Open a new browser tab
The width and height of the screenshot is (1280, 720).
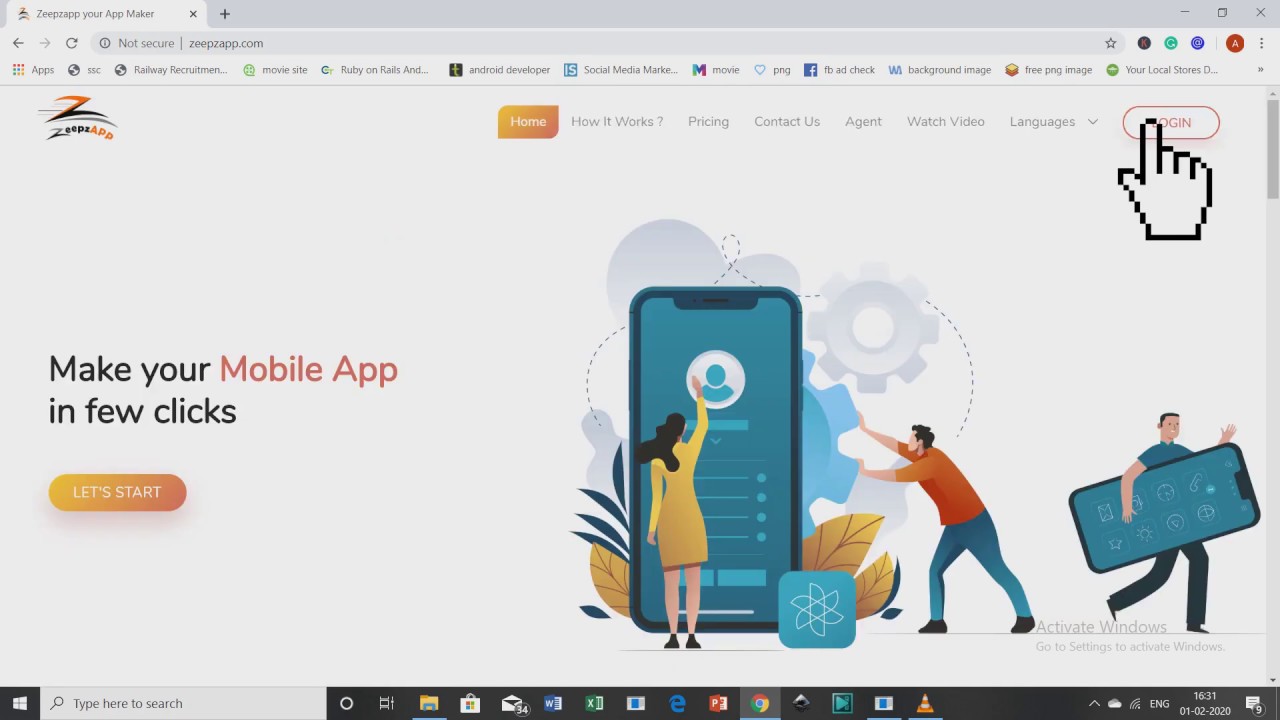(224, 14)
